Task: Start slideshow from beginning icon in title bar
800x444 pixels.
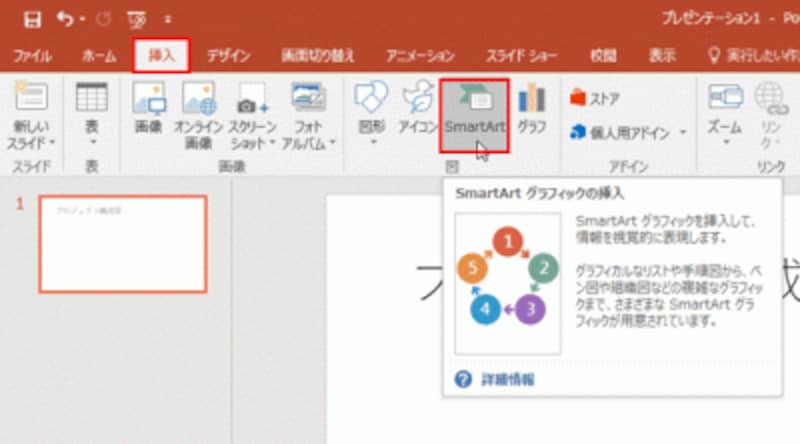Action: tap(137, 19)
